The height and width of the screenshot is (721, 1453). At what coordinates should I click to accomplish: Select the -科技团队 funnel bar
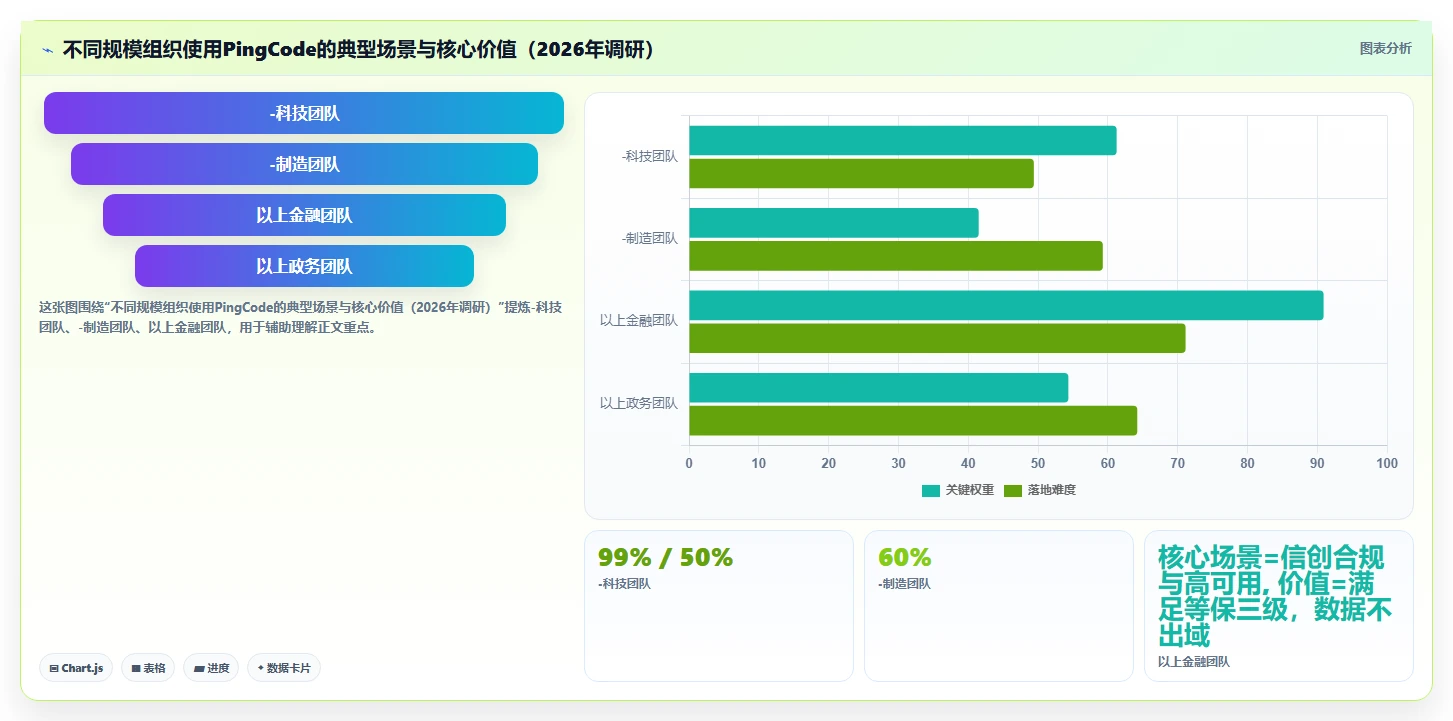pos(304,113)
